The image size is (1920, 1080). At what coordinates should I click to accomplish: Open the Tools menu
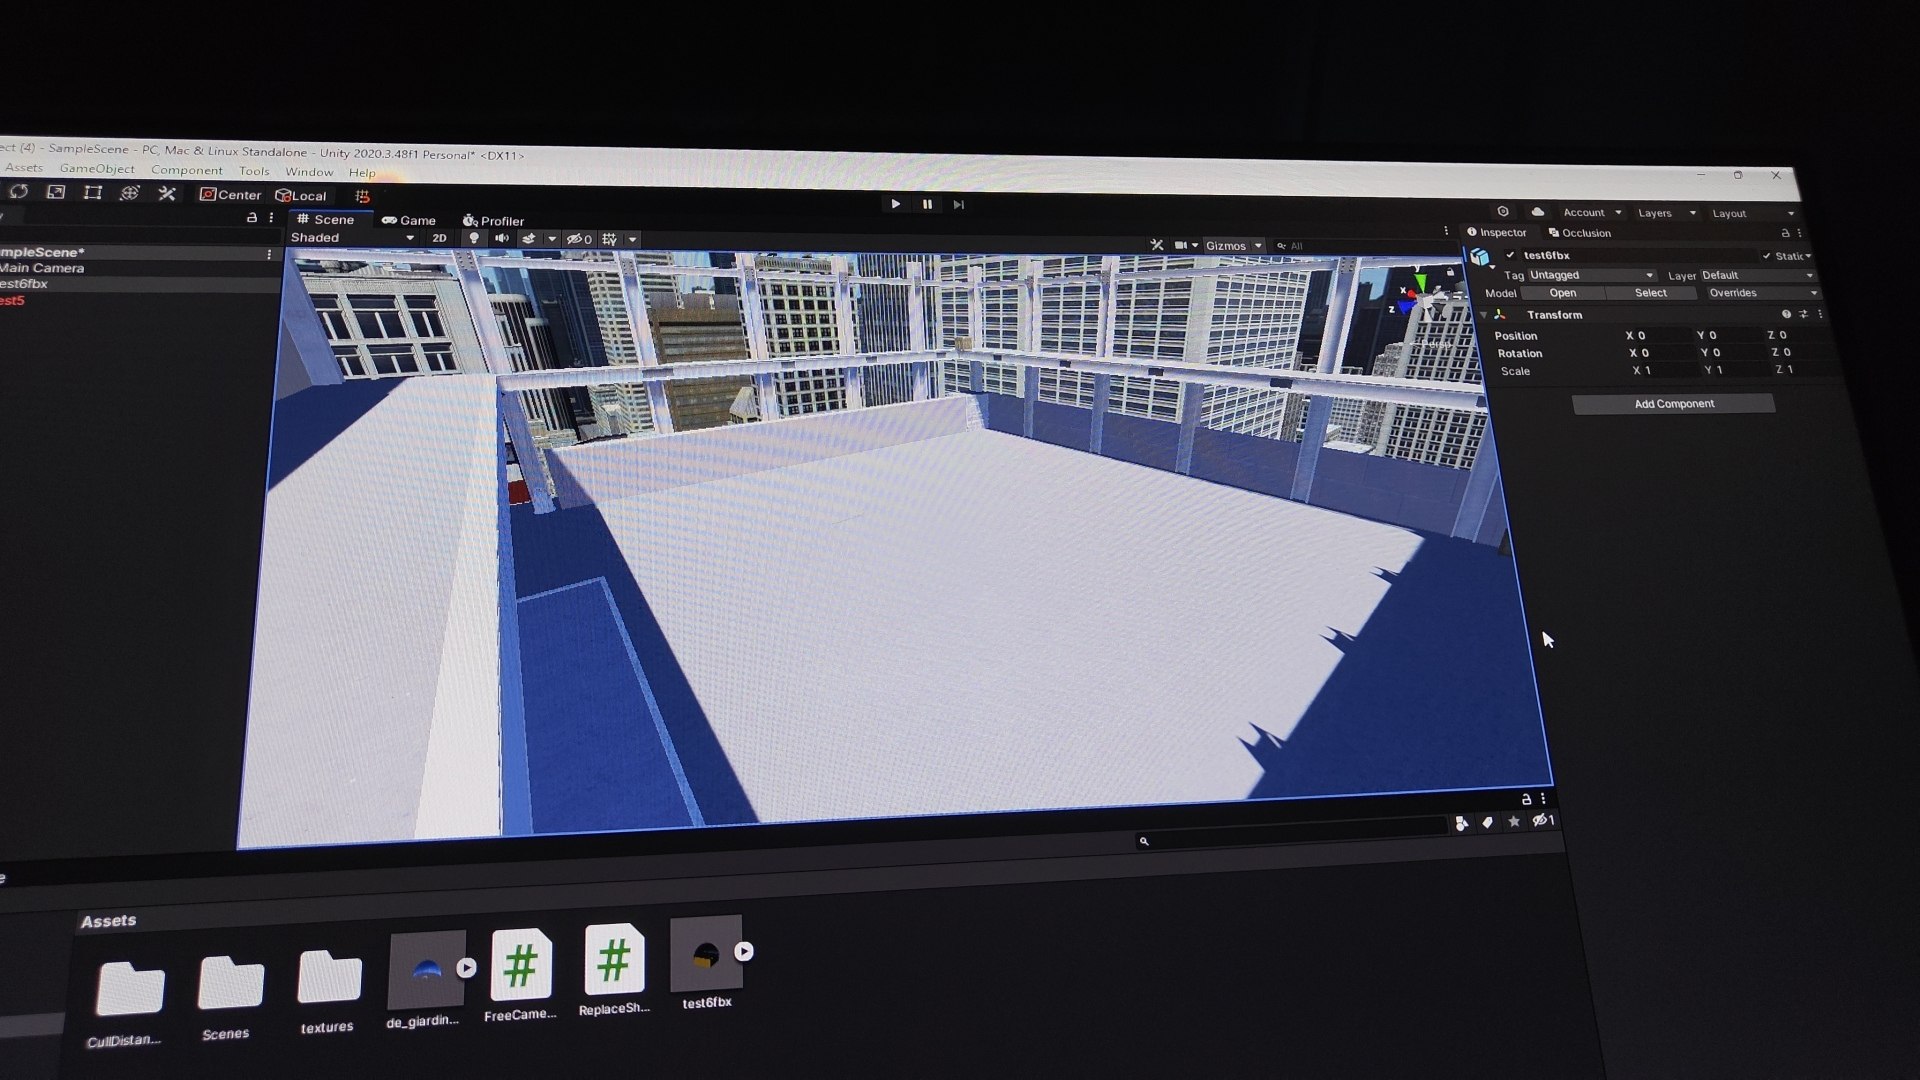[254, 171]
